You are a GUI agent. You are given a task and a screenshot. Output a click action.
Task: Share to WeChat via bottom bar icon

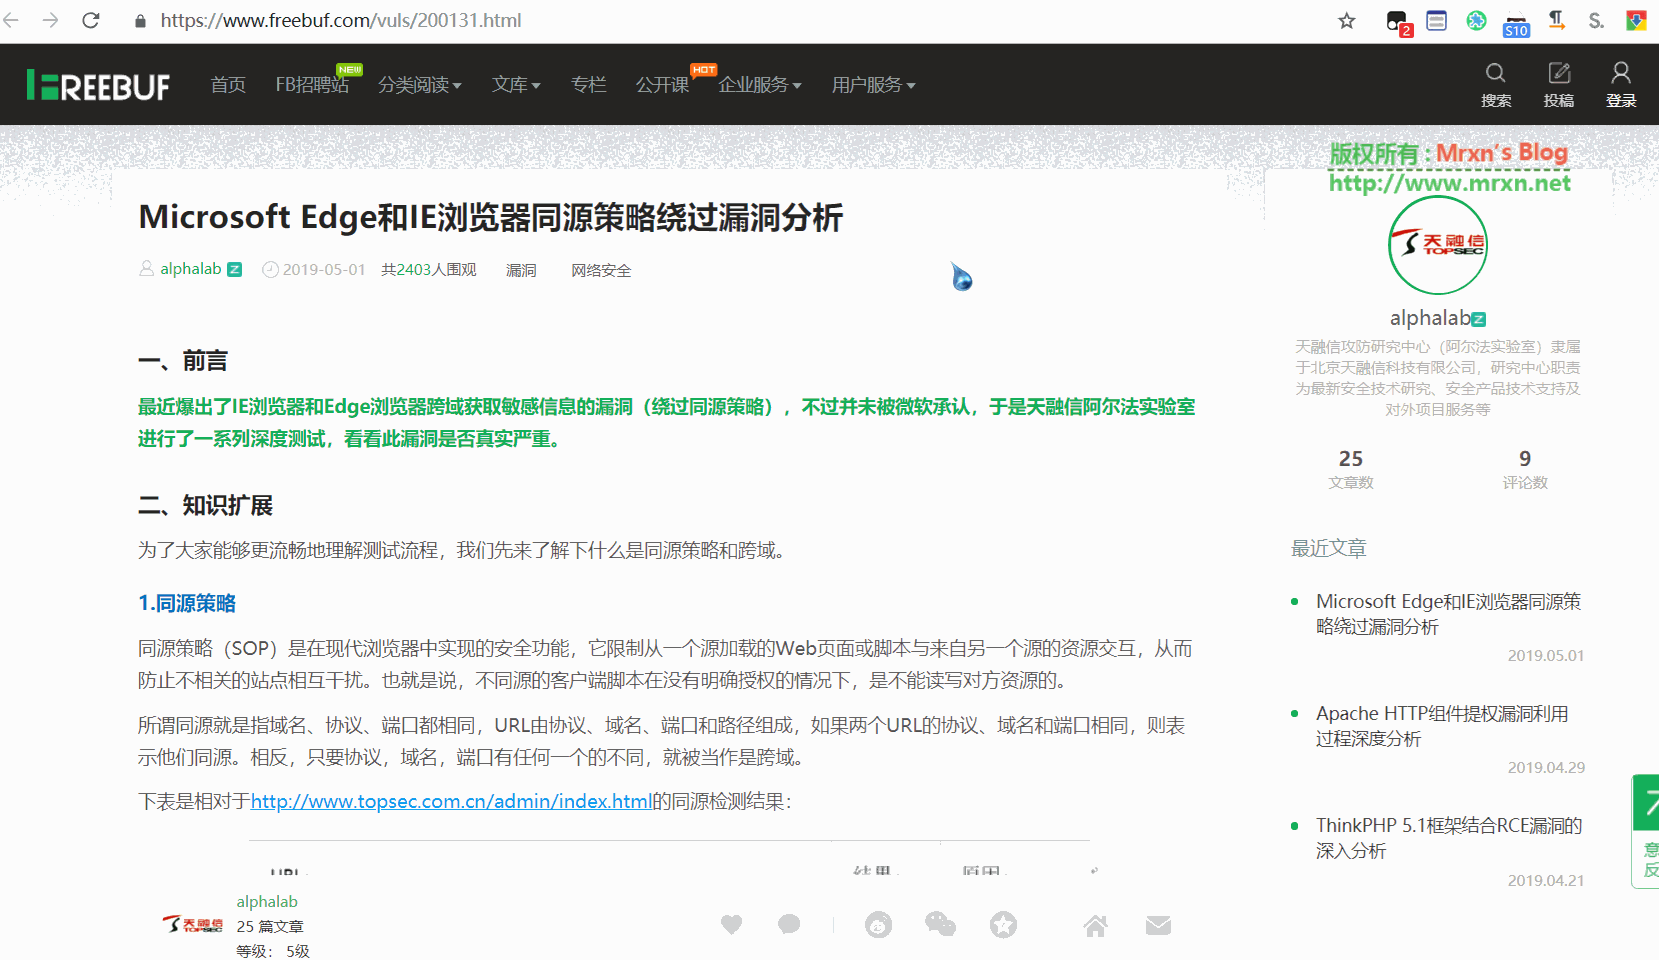pyautogui.click(x=941, y=925)
